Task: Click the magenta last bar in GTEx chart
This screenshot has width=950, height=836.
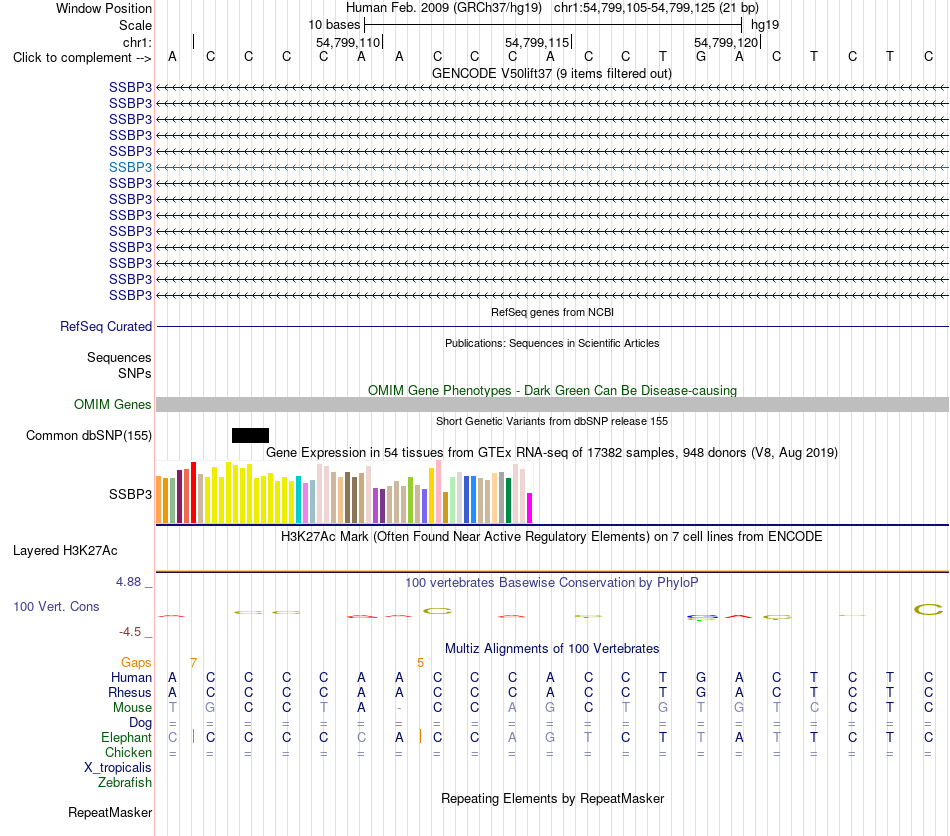Action: 530,508
